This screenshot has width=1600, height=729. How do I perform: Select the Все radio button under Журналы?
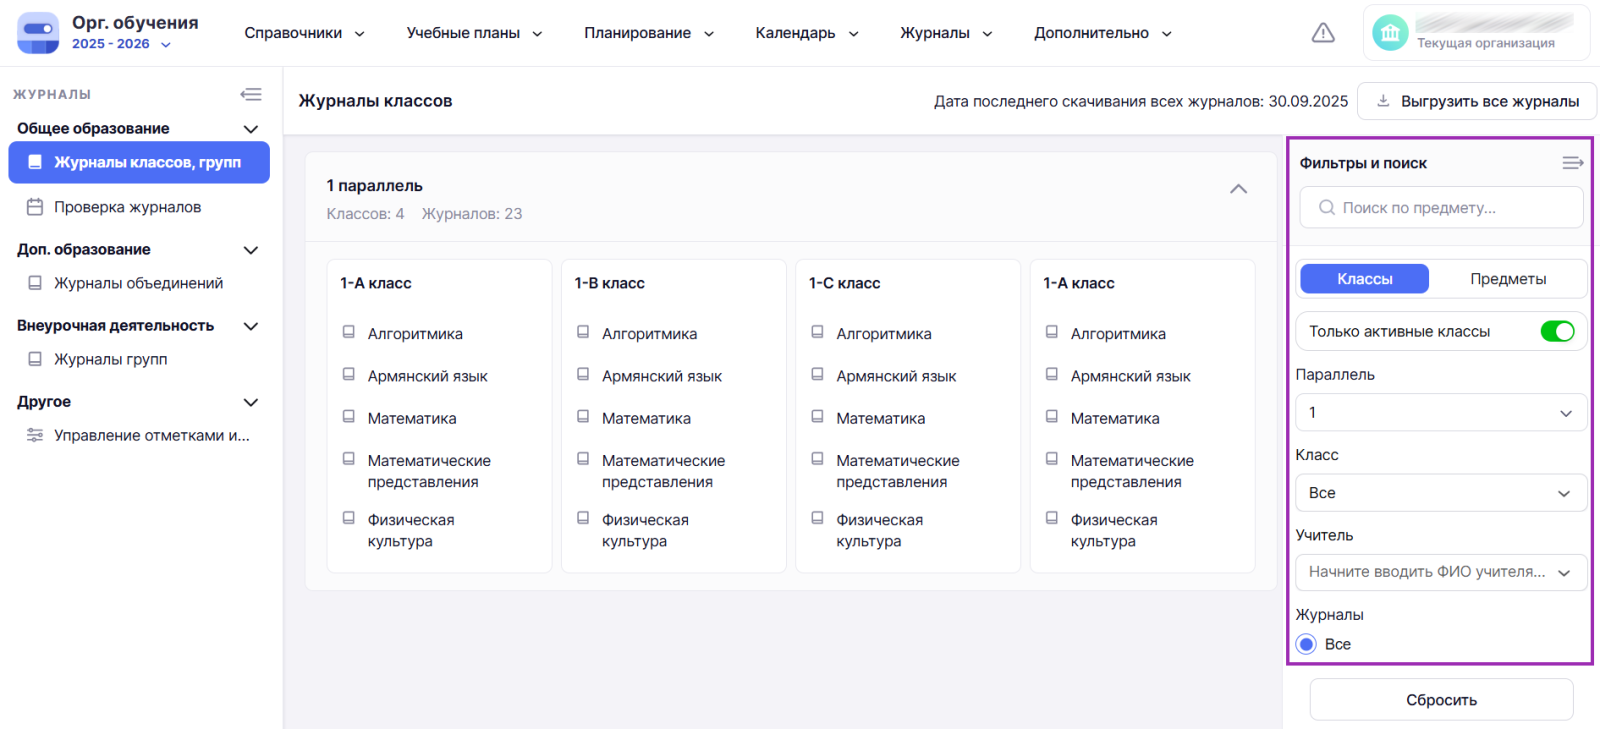(1306, 644)
